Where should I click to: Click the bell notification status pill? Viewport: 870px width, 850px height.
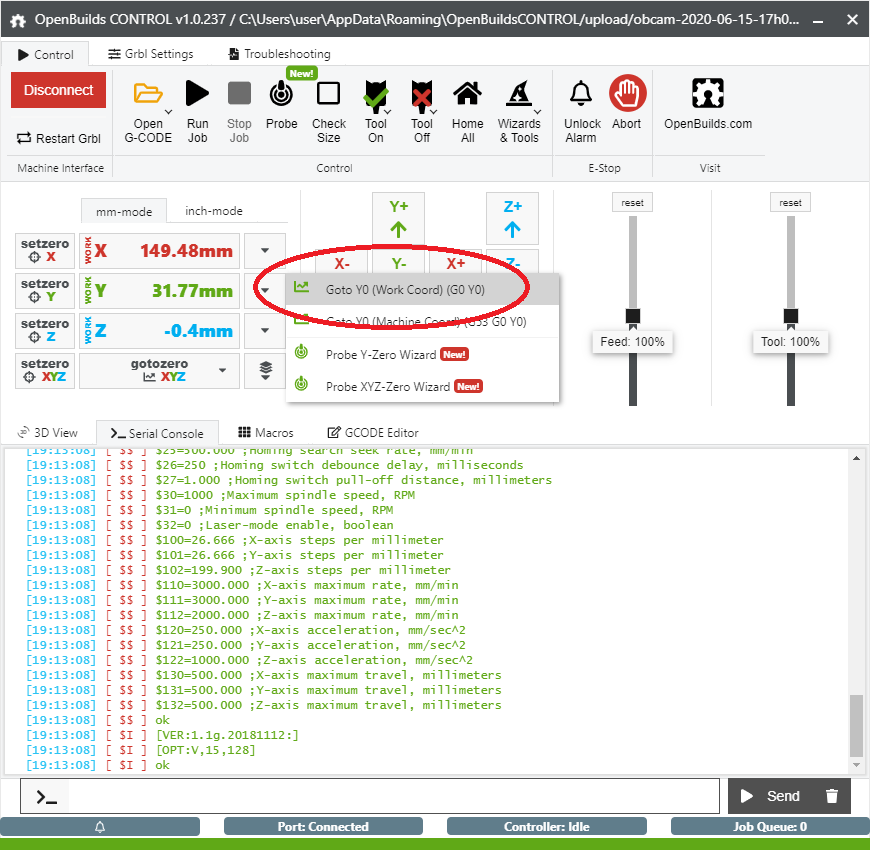pos(100,826)
